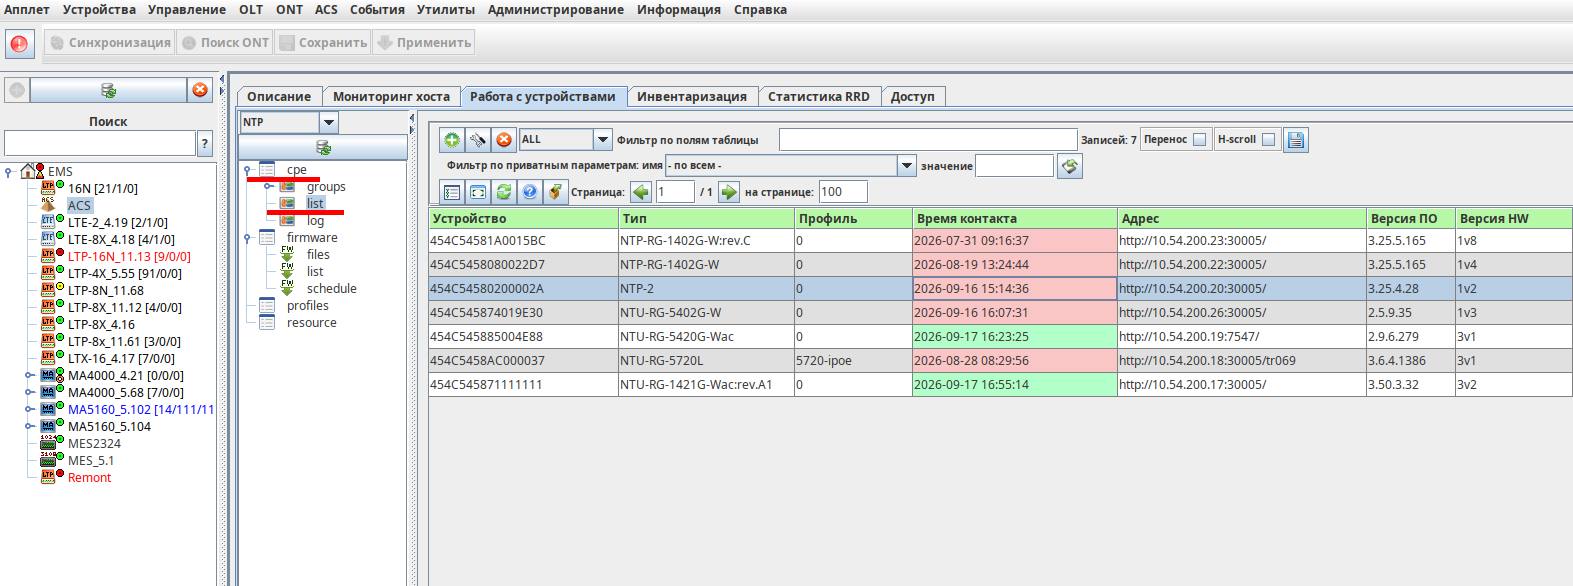Viewport: 1573px width, 586px height.
Task: Open the '- по всем -' parameter dropdown
Action: (907, 166)
